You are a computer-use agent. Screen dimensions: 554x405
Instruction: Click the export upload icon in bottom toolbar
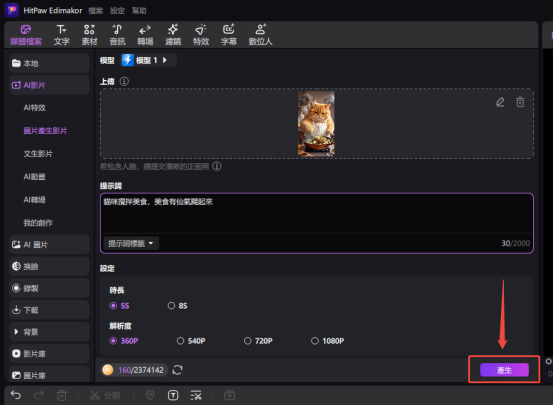230,395
